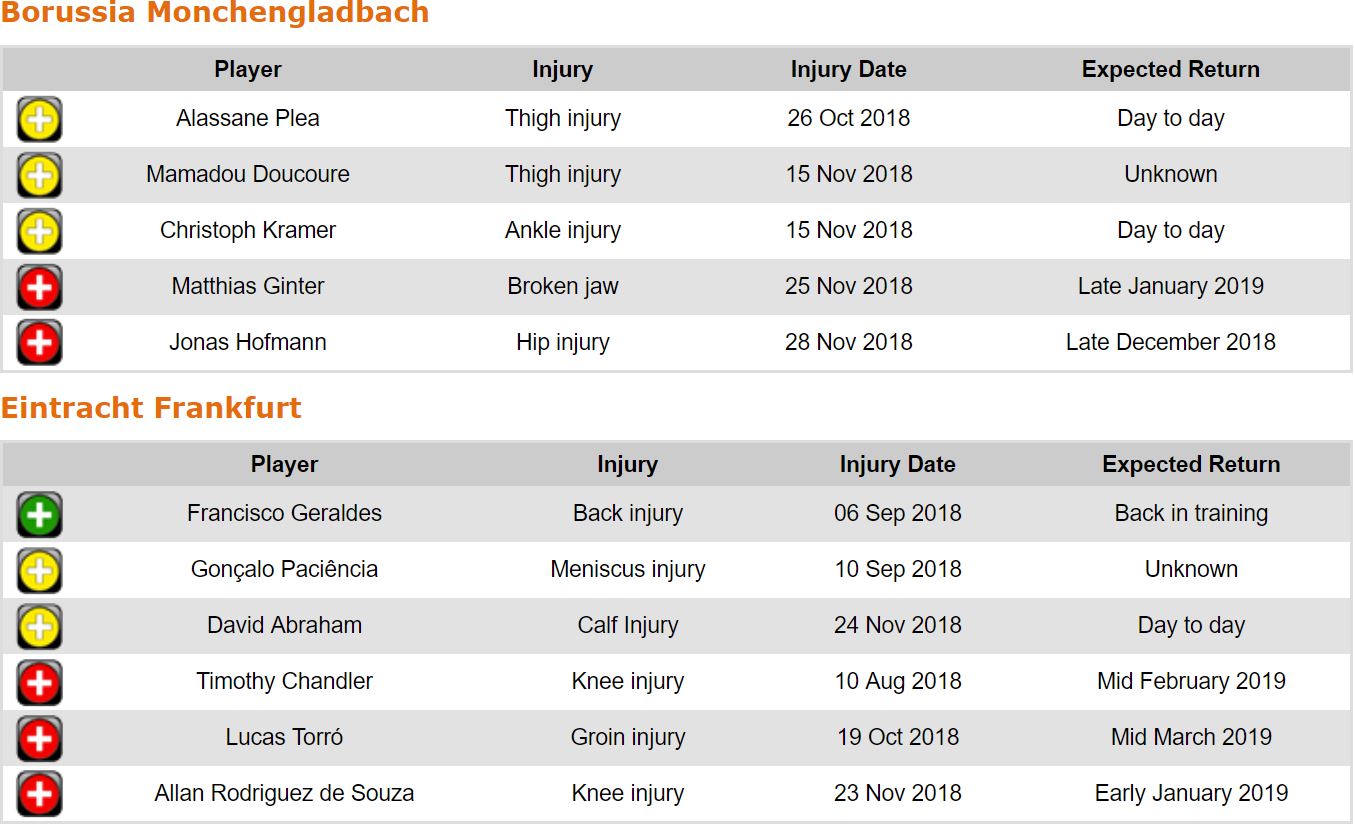Select player name Lucas Torró
1355x826 pixels.
coord(284,738)
